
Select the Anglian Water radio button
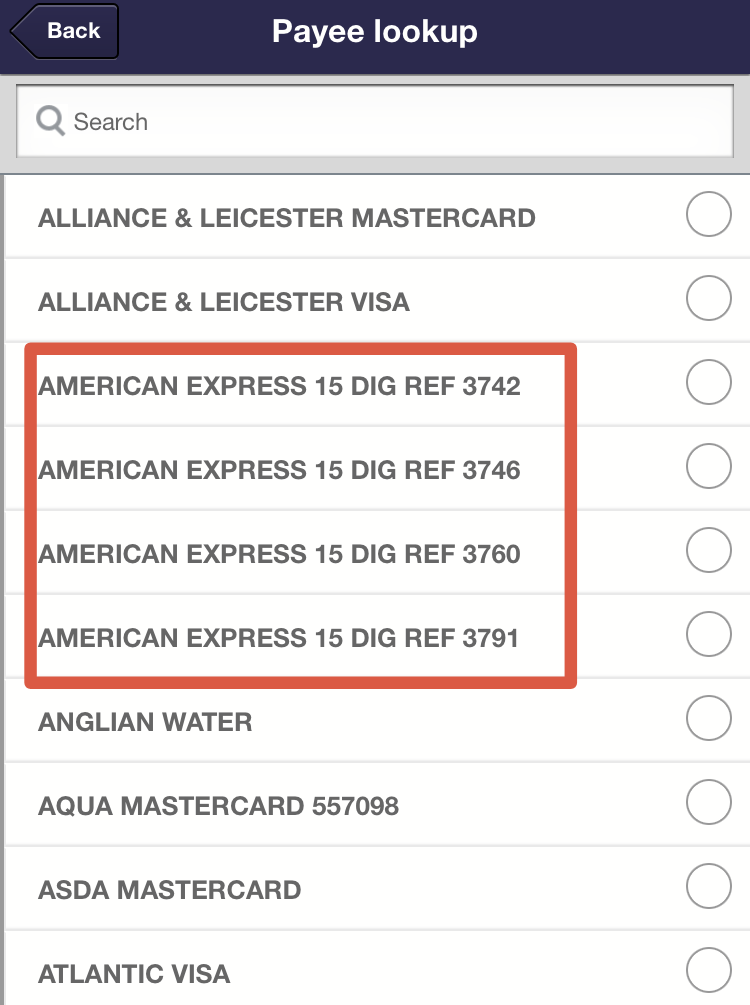click(x=709, y=721)
